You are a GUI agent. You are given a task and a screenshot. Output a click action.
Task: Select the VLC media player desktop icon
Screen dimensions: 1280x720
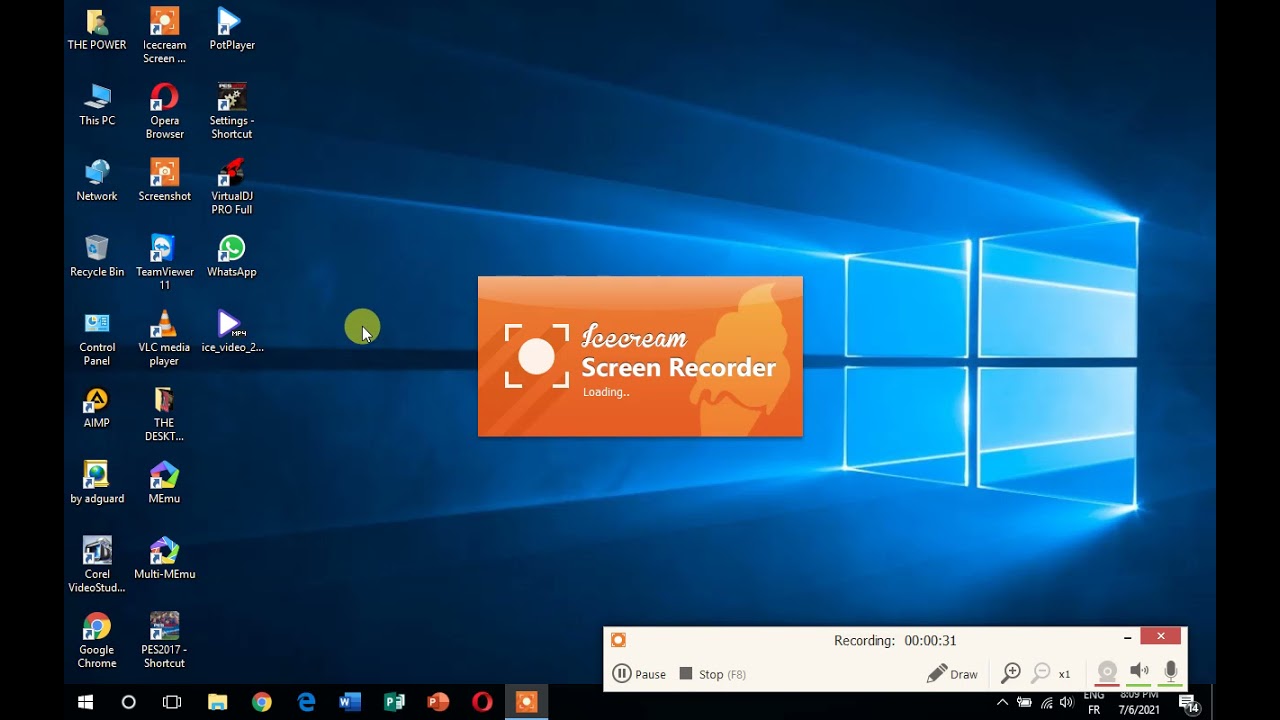[164, 340]
